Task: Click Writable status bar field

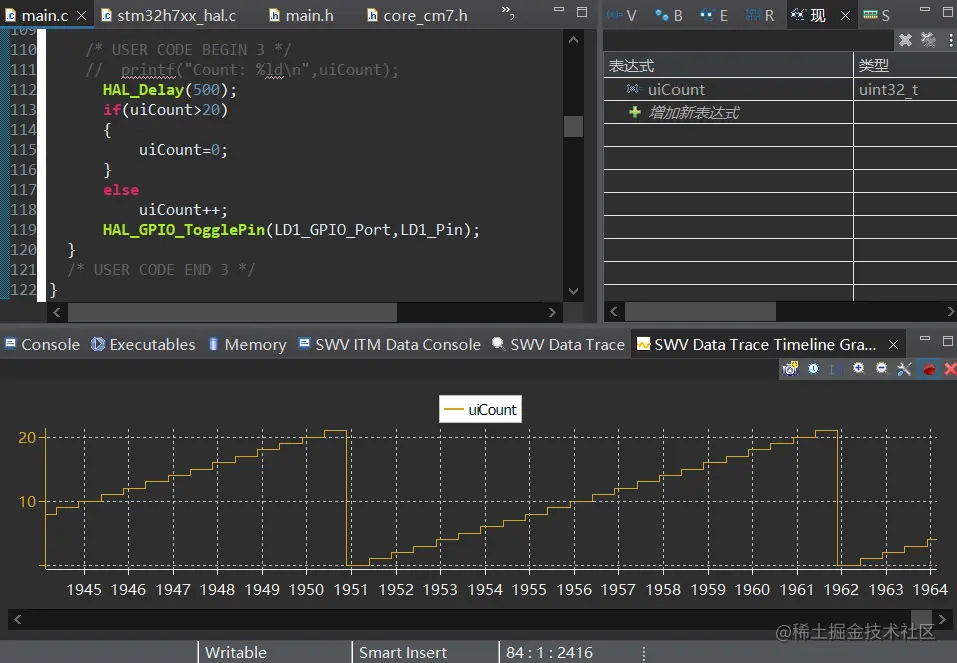Action: [x=236, y=653]
